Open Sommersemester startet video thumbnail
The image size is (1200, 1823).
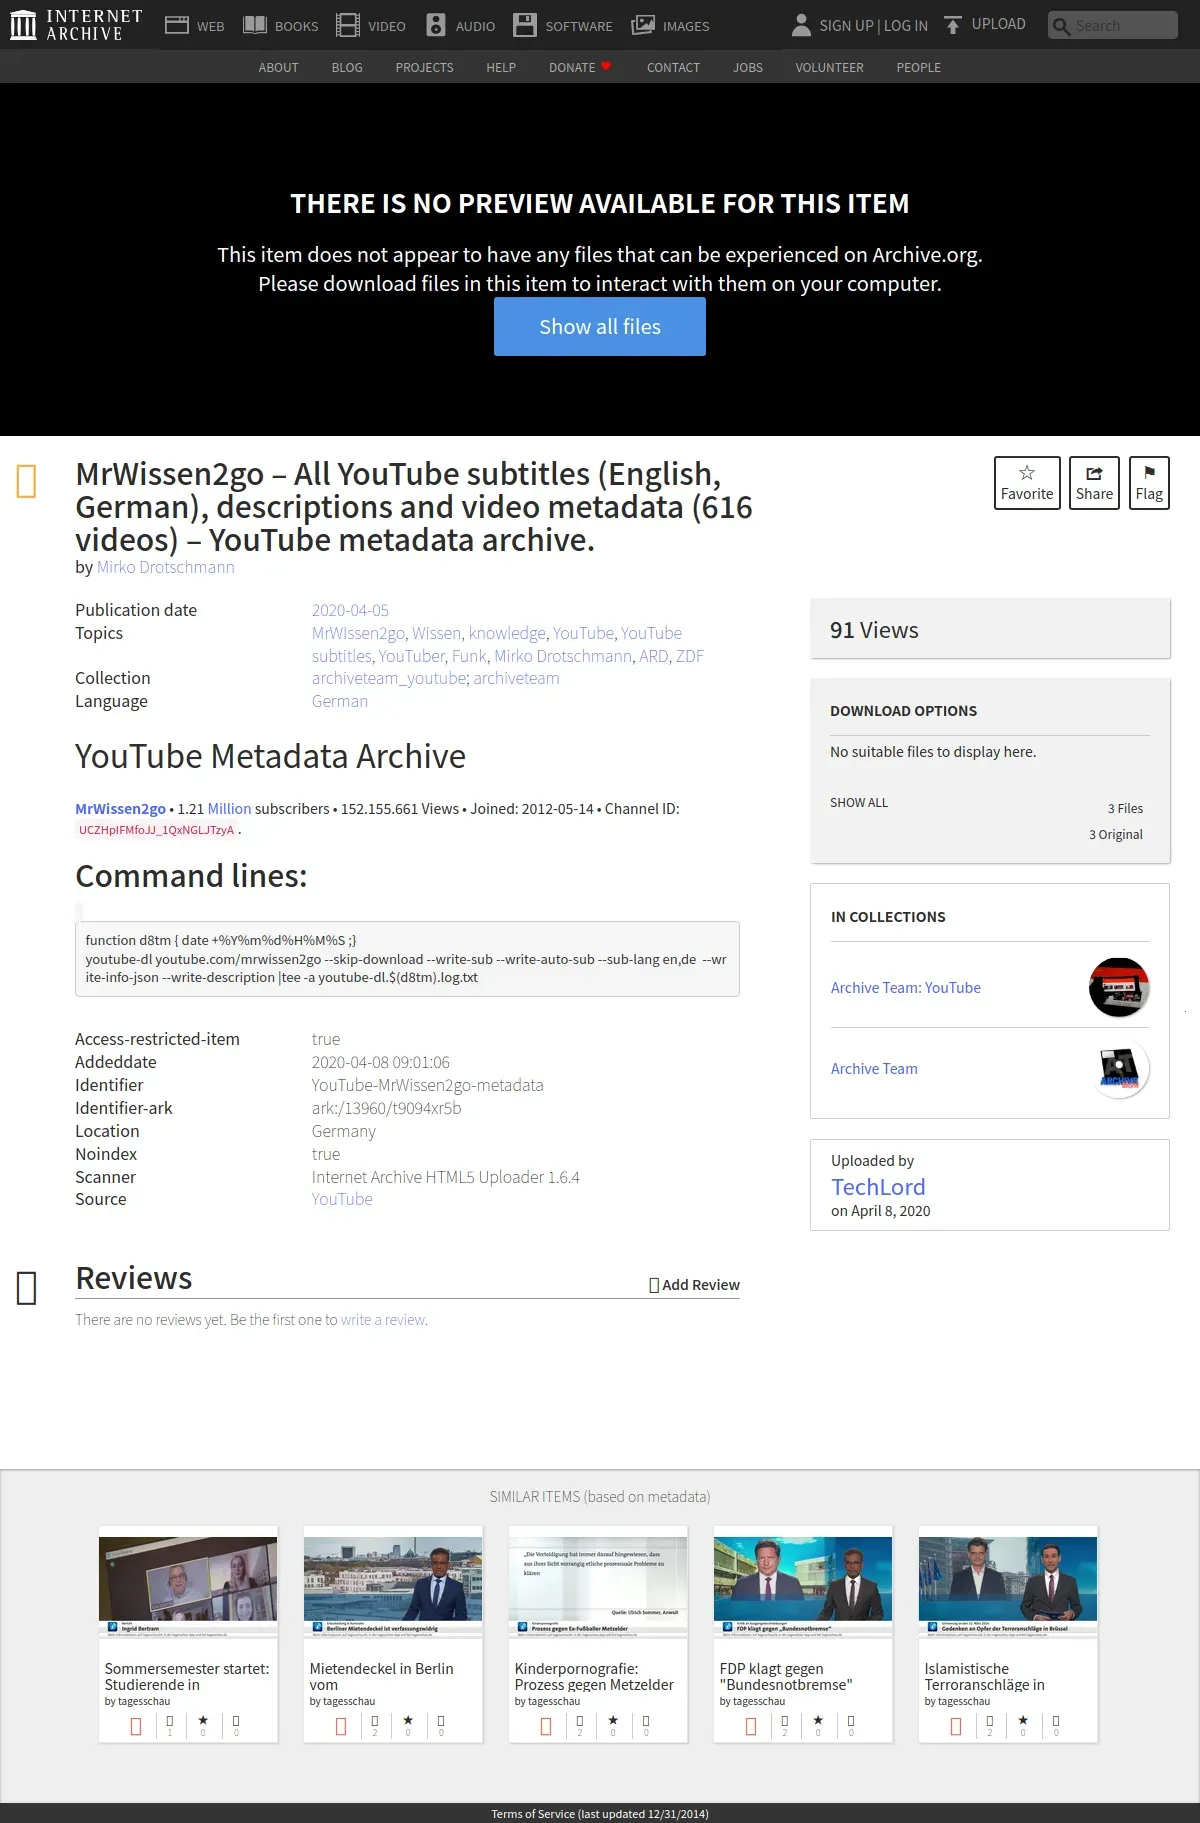(x=188, y=1587)
